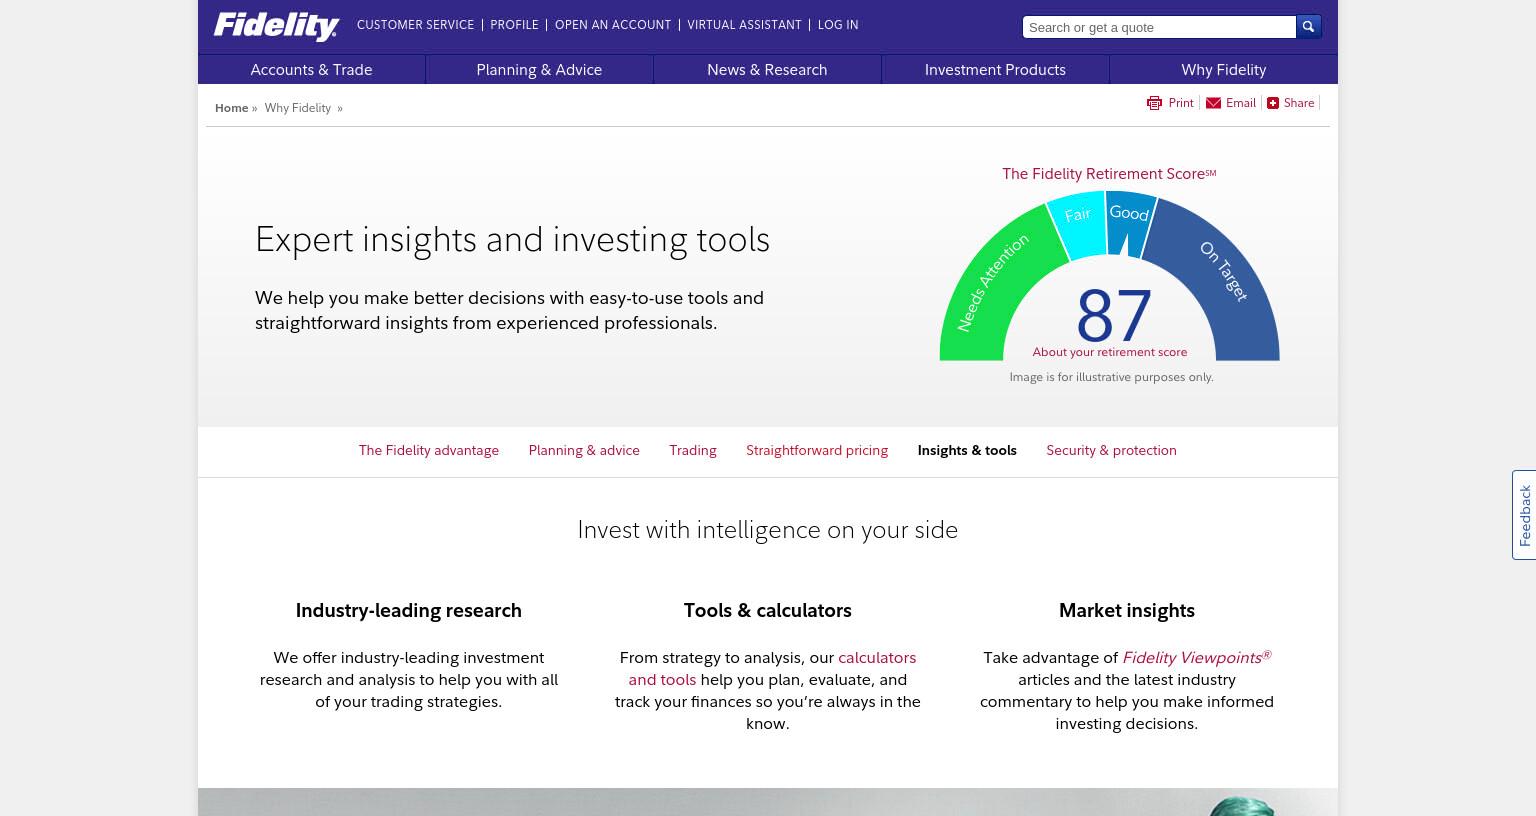Click Expert insights and investing tools headline
This screenshot has height=816, width=1536.
pyautogui.click(x=512, y=240)
